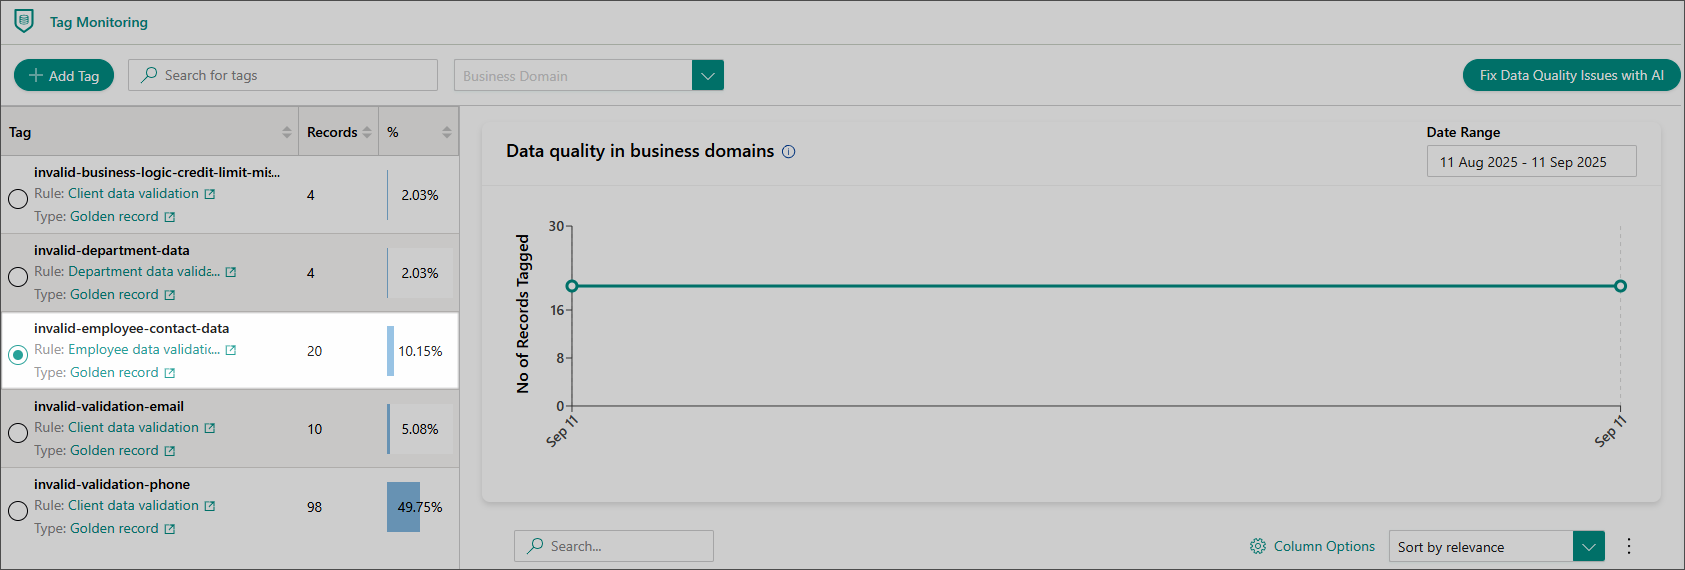1685x570 pixels.
Task: Click sort arrows on Tag column
Action: 287,132
